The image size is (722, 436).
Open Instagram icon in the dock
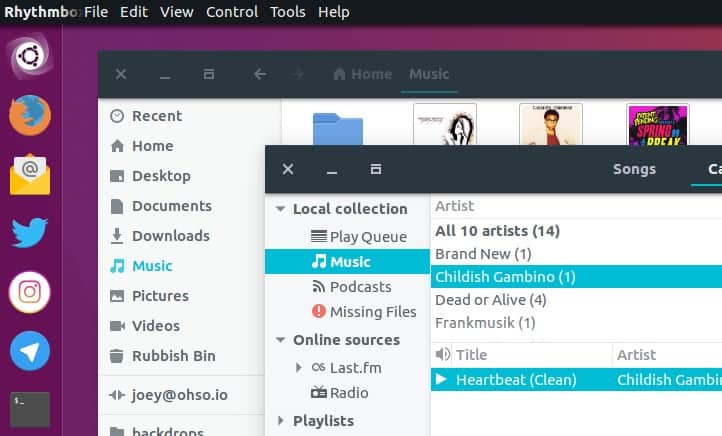pyautogui.click(x=29, y=292)
